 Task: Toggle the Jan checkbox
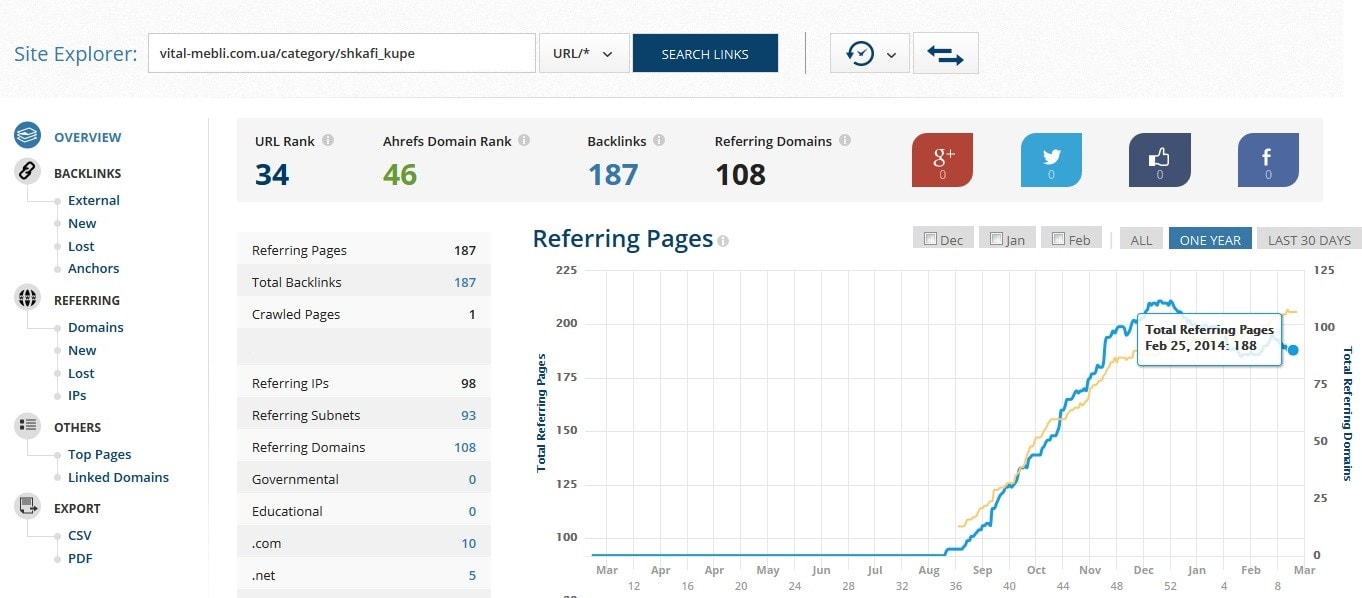[x=996, y=239]
